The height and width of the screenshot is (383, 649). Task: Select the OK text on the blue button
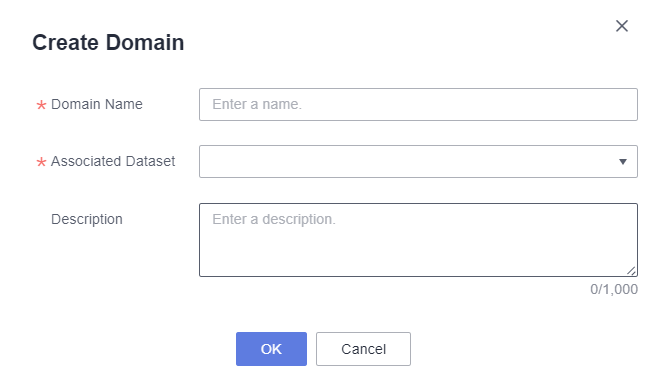click(x=271, y=349)
